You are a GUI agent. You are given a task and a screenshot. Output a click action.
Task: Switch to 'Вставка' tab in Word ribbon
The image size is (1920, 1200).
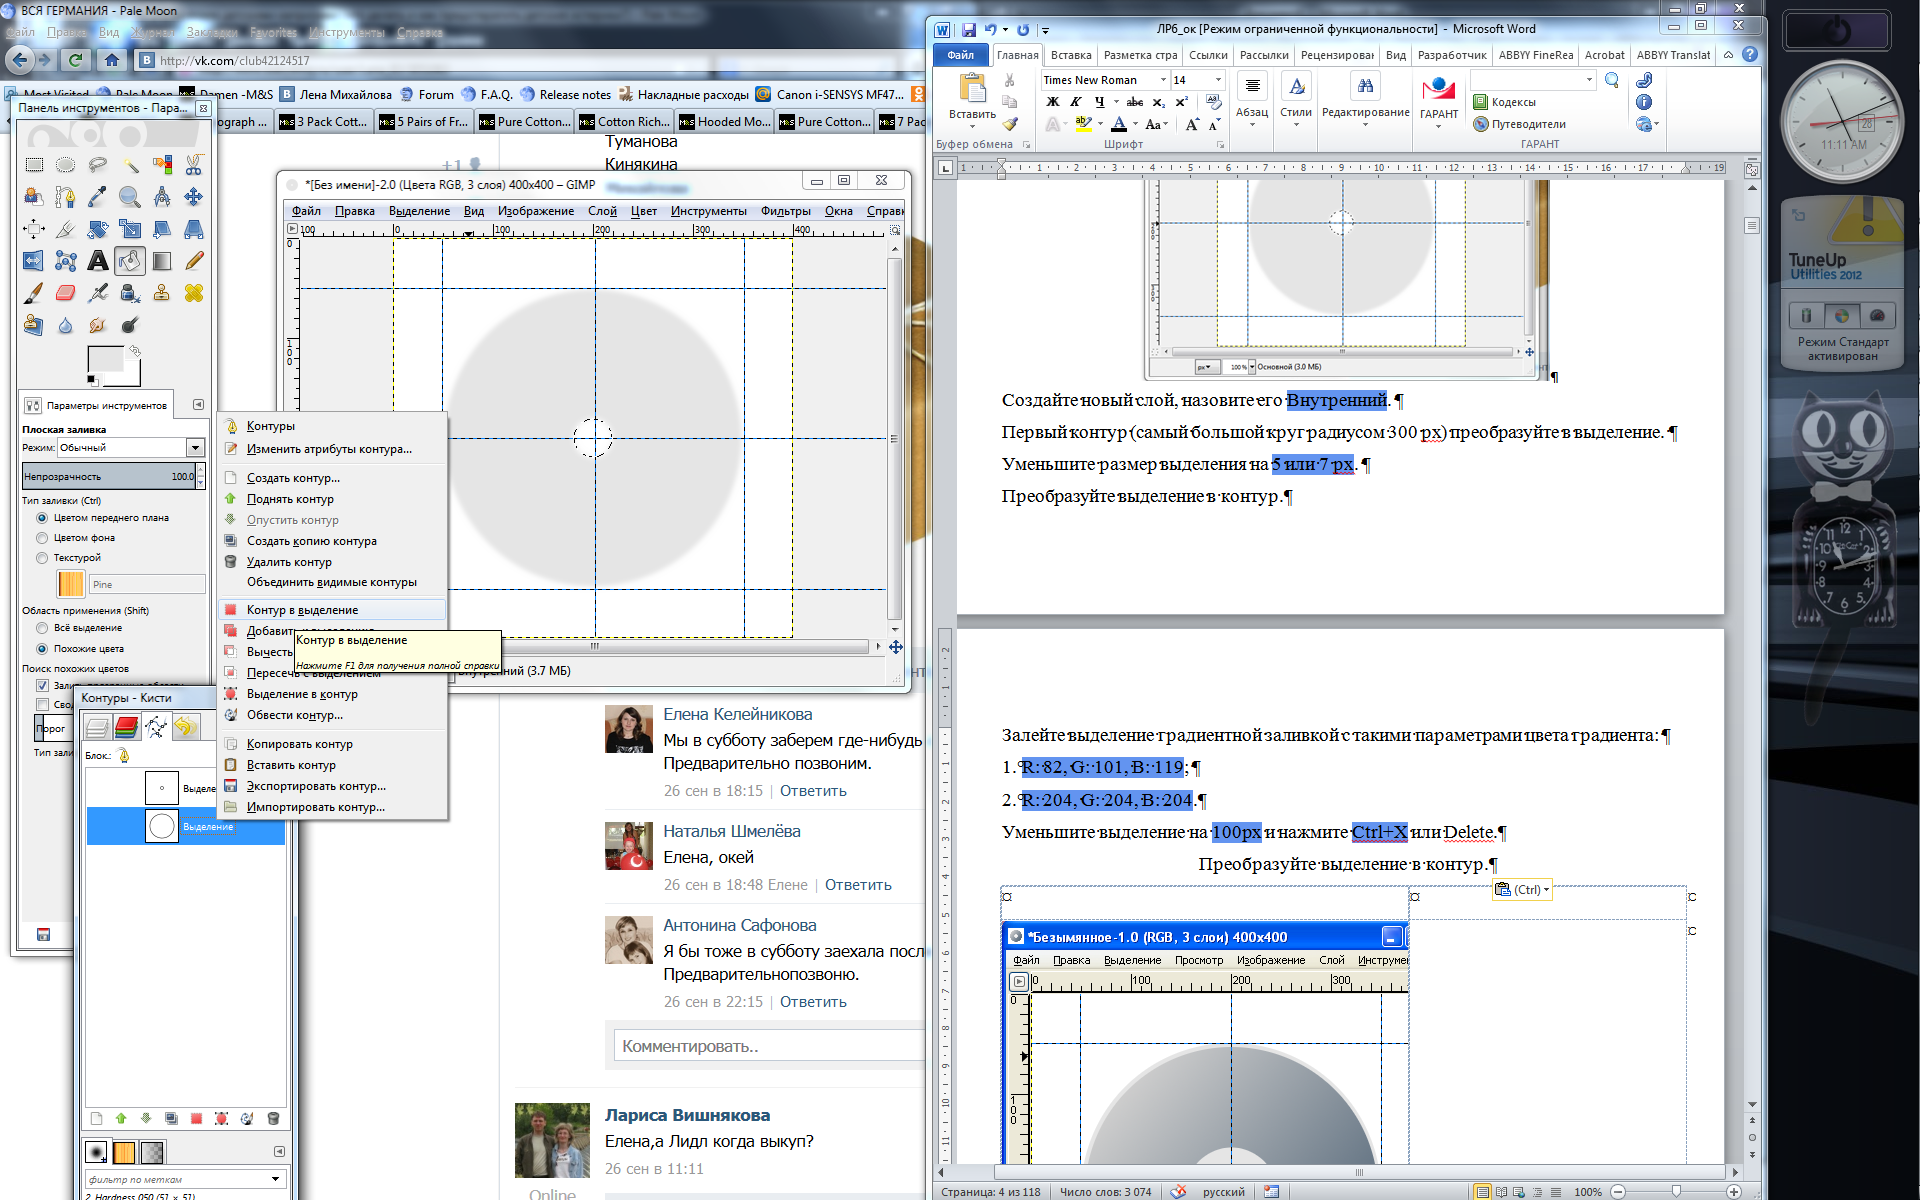point(1070,55)
